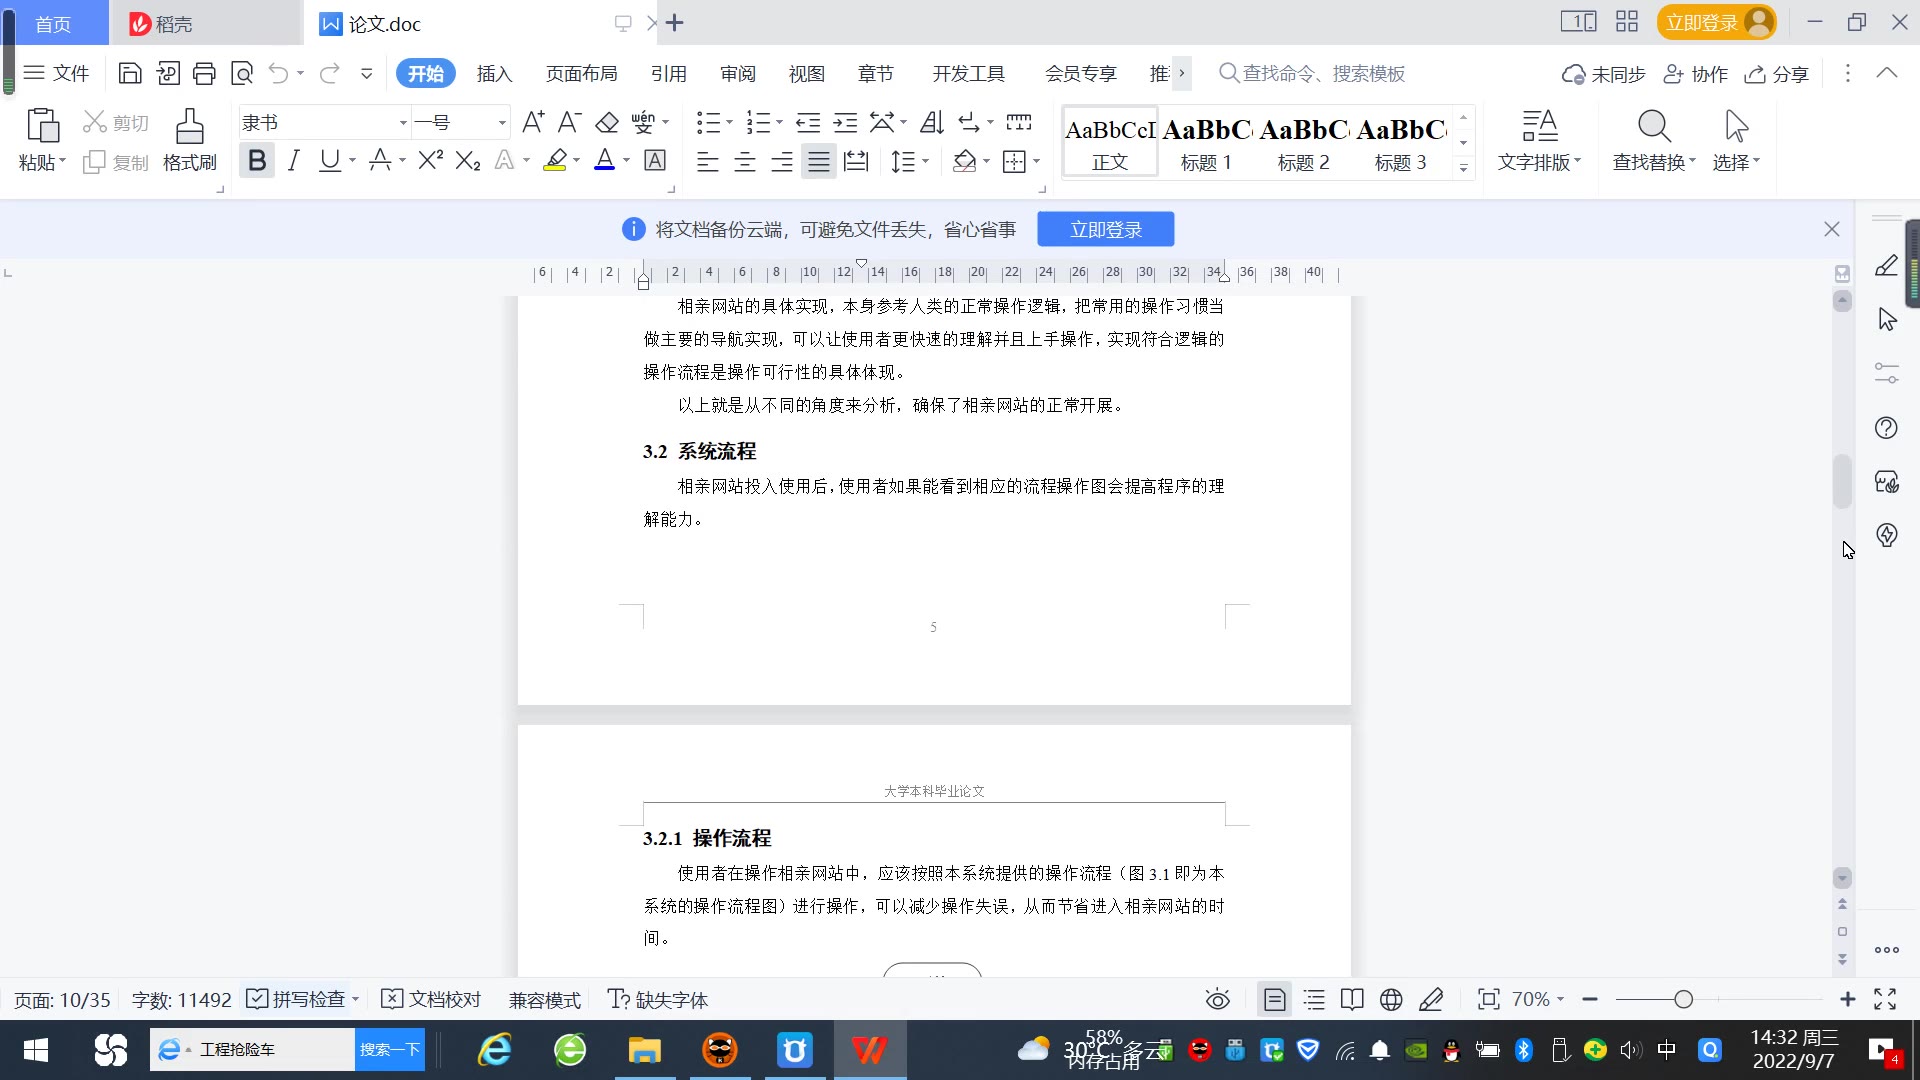This screenshot has height=1080, width=1920.
Task: Click the blue 立即登录 banner button
Action: pyautogui.click(x=1105, y=230)
